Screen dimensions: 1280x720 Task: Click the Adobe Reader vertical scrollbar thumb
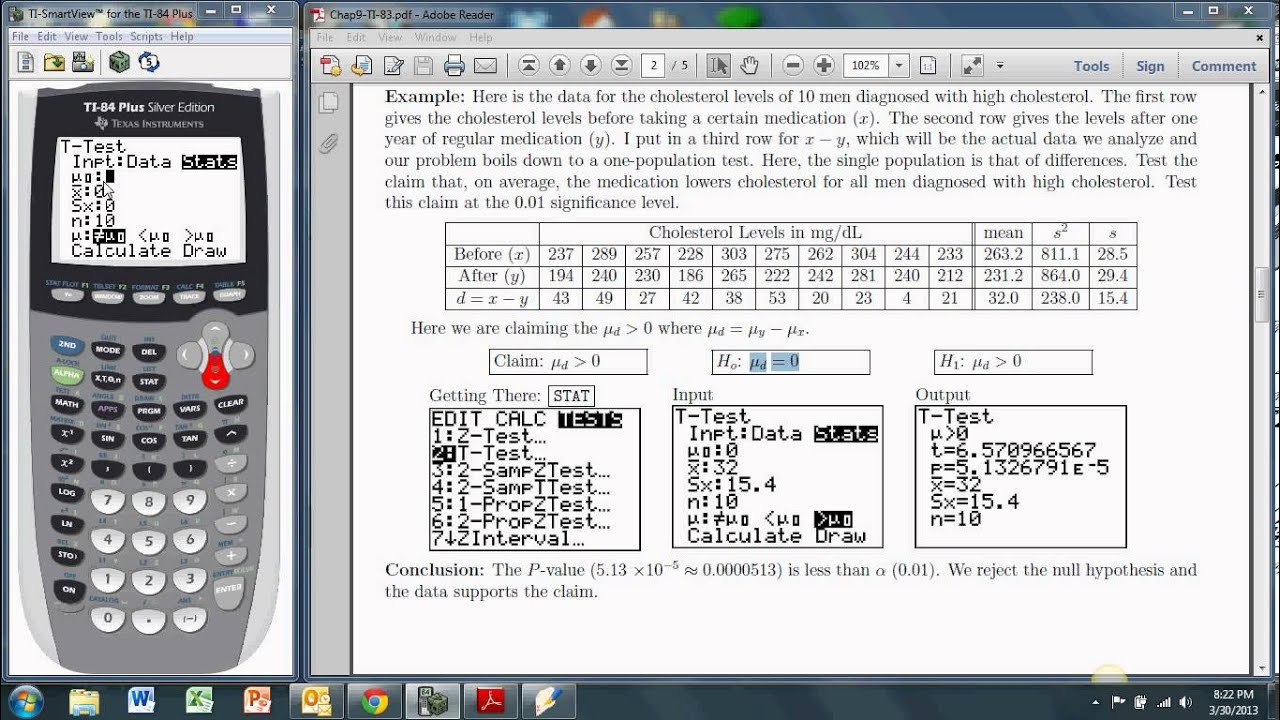[1264, 294]
